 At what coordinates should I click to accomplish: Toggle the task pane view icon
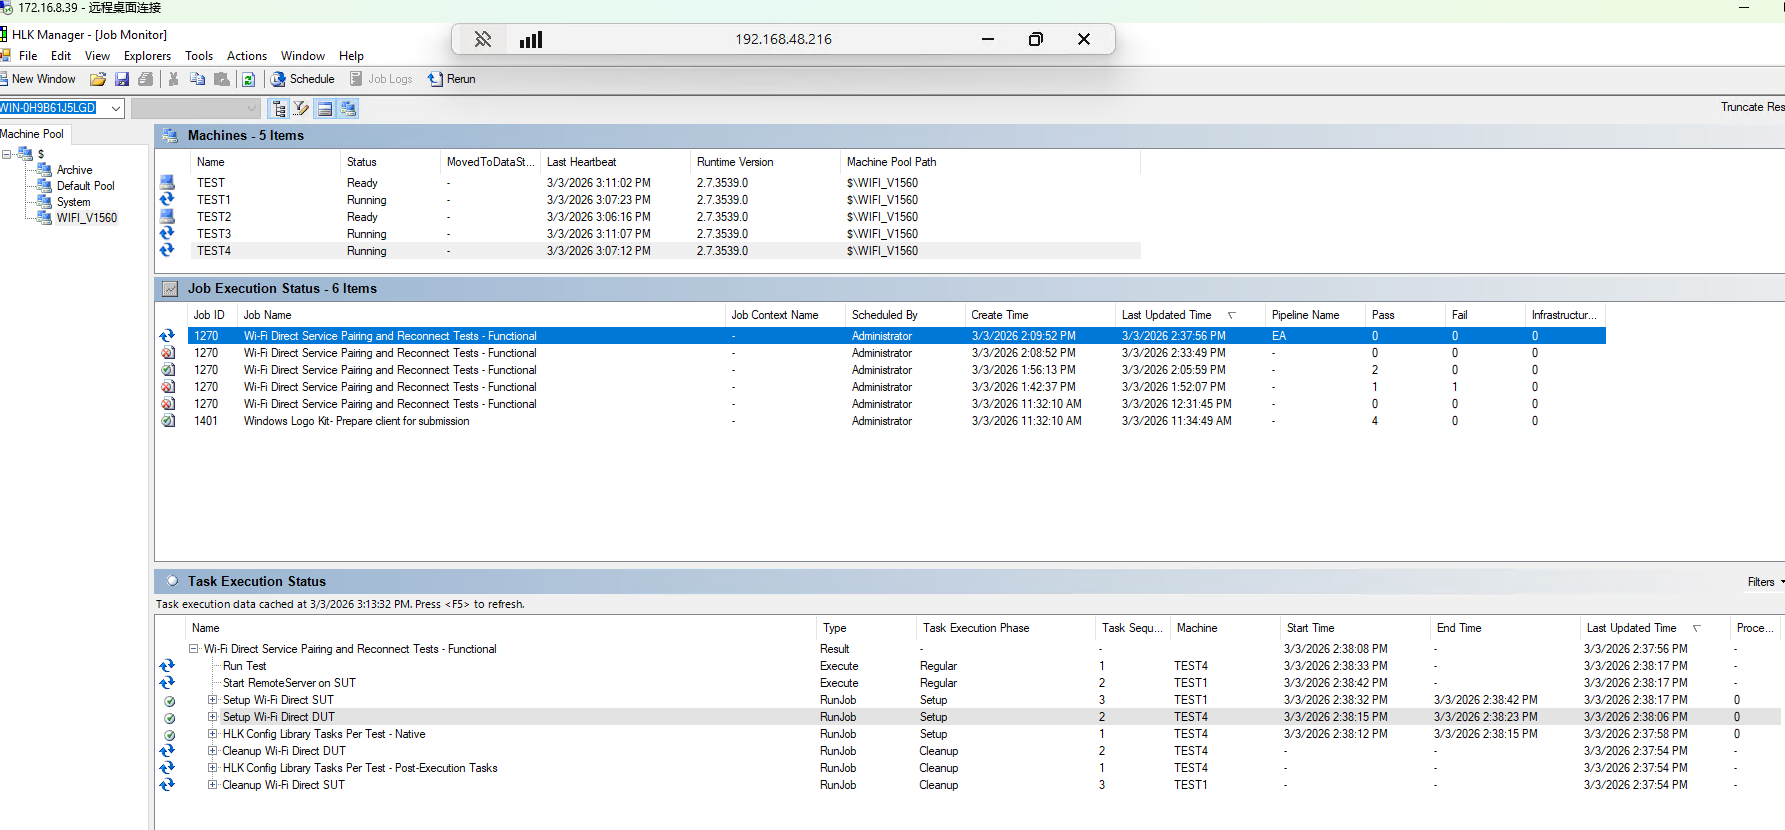click(325, 108)
